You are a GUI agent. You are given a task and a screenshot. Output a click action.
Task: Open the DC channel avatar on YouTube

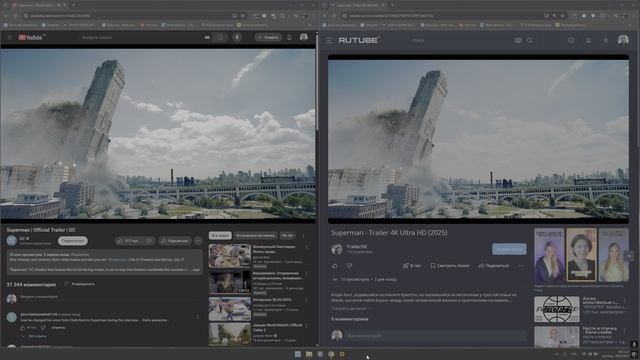point(11,241)
